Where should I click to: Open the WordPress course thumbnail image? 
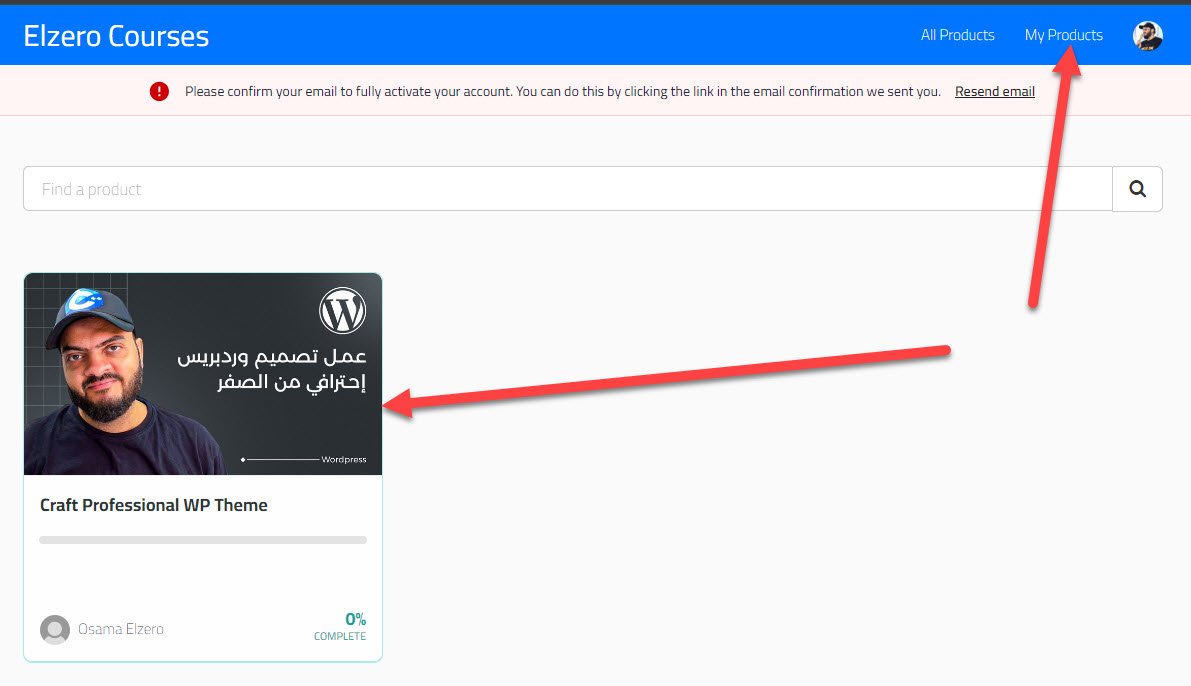203,374
